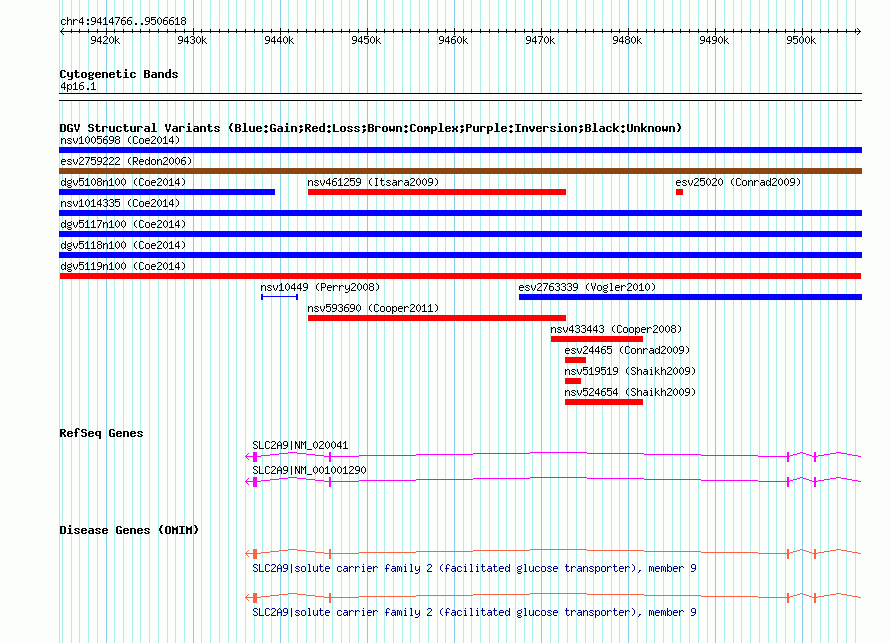Click the second orange OMIM gene track line
890x643 pixels.
[553, 596]
